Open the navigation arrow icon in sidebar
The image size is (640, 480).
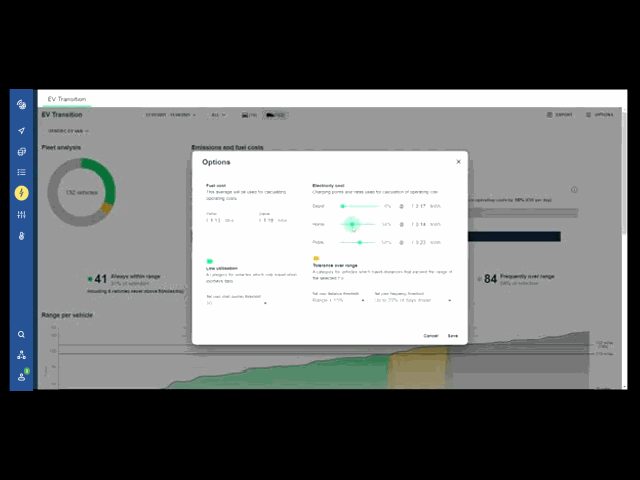(21, 131)
